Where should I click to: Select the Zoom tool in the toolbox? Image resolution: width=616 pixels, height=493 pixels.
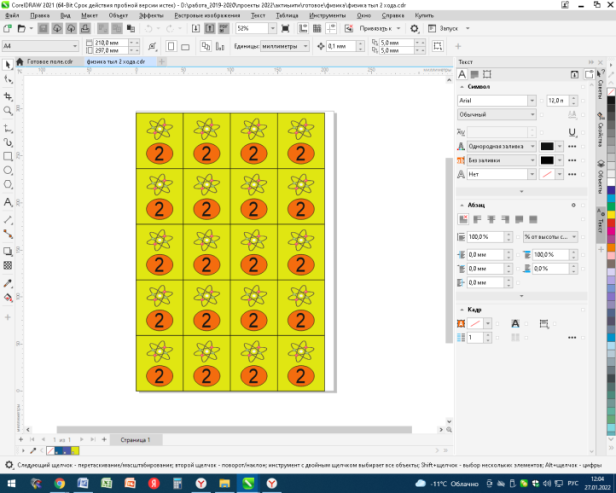tap(8, 110)
